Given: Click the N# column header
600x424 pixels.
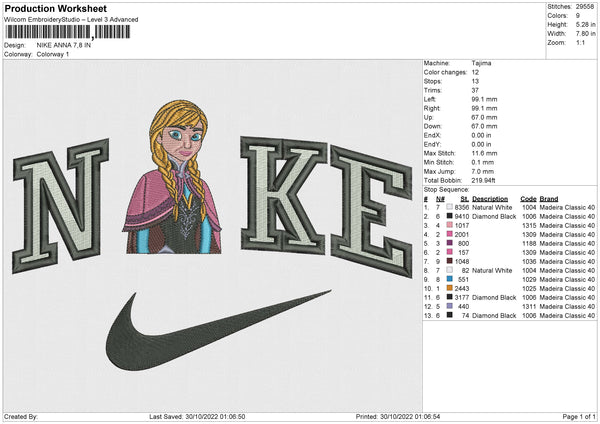Looking at the screenshot, I should (440, 199).
